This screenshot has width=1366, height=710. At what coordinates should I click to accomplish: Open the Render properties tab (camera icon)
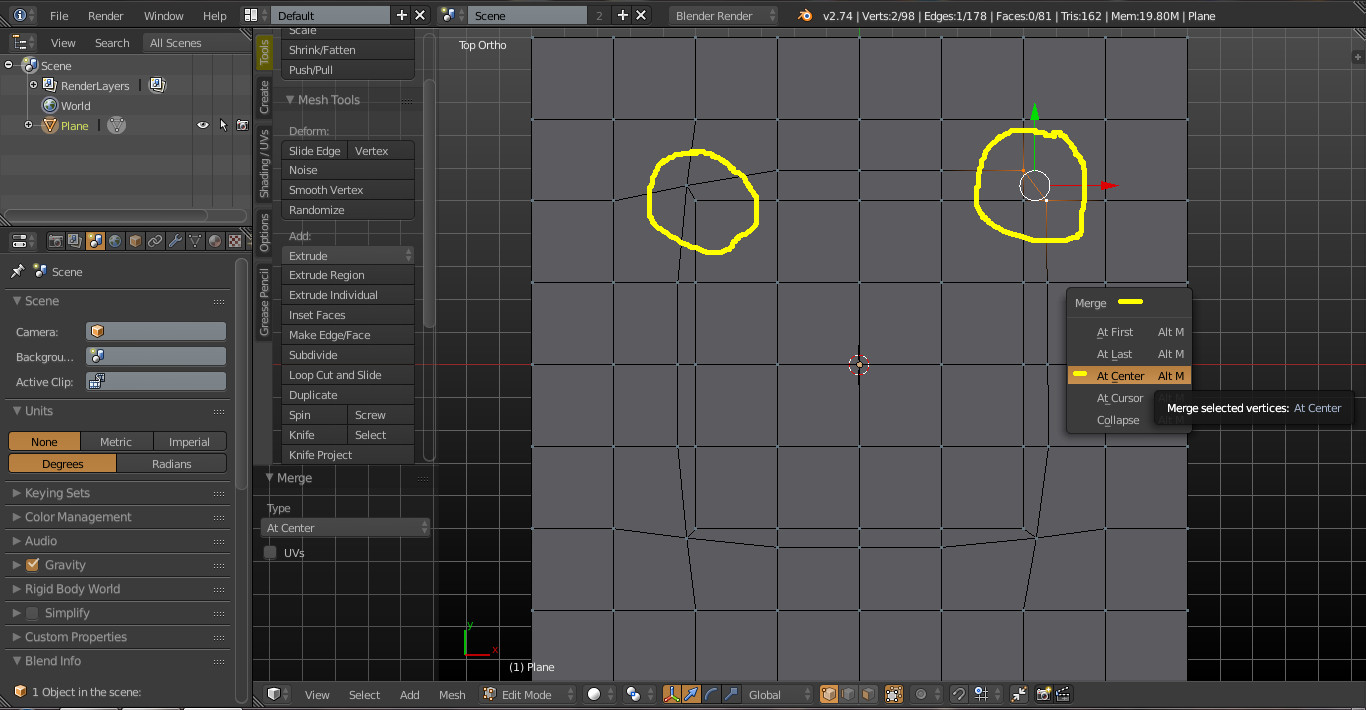pyautogui.click(x=56, y=241)
